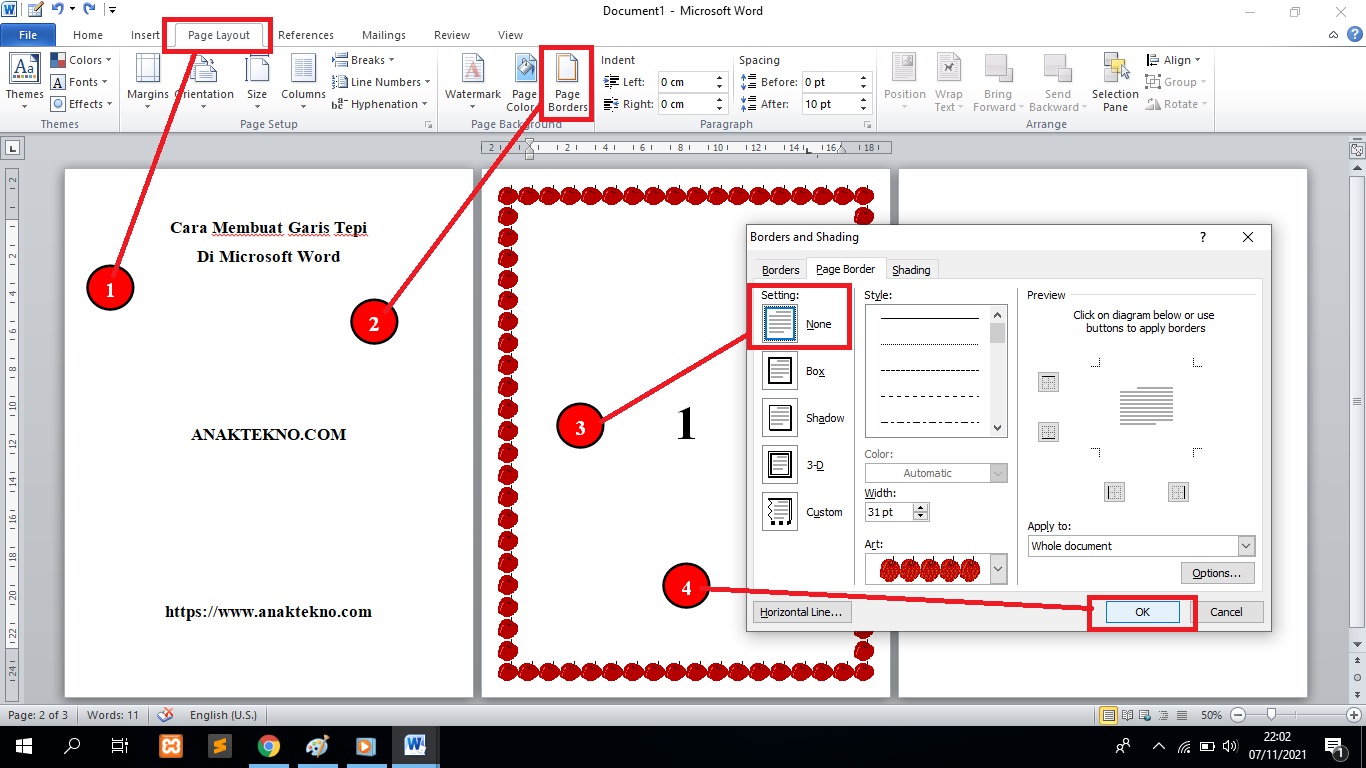Click the zoom out minus button
Viewport: 1366px width, 768px height.
pos(1238,715)
